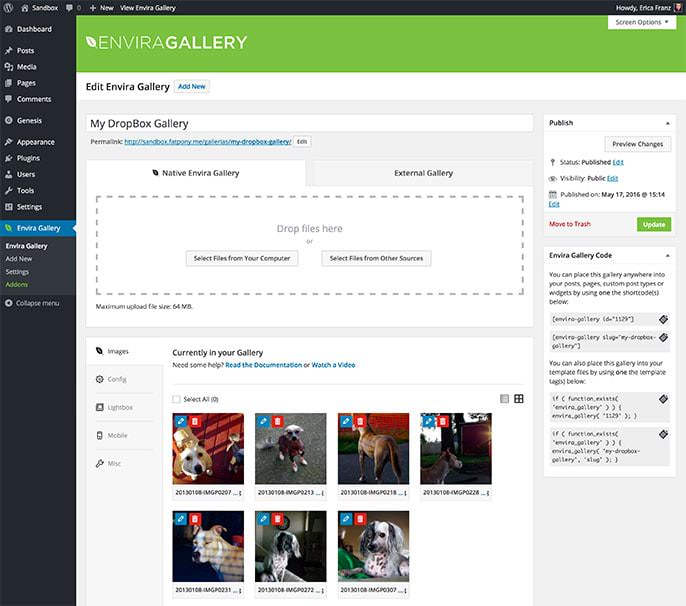Edit the IMGP0307 image via pencil icon
686x606 pixels.
[346, 518]
